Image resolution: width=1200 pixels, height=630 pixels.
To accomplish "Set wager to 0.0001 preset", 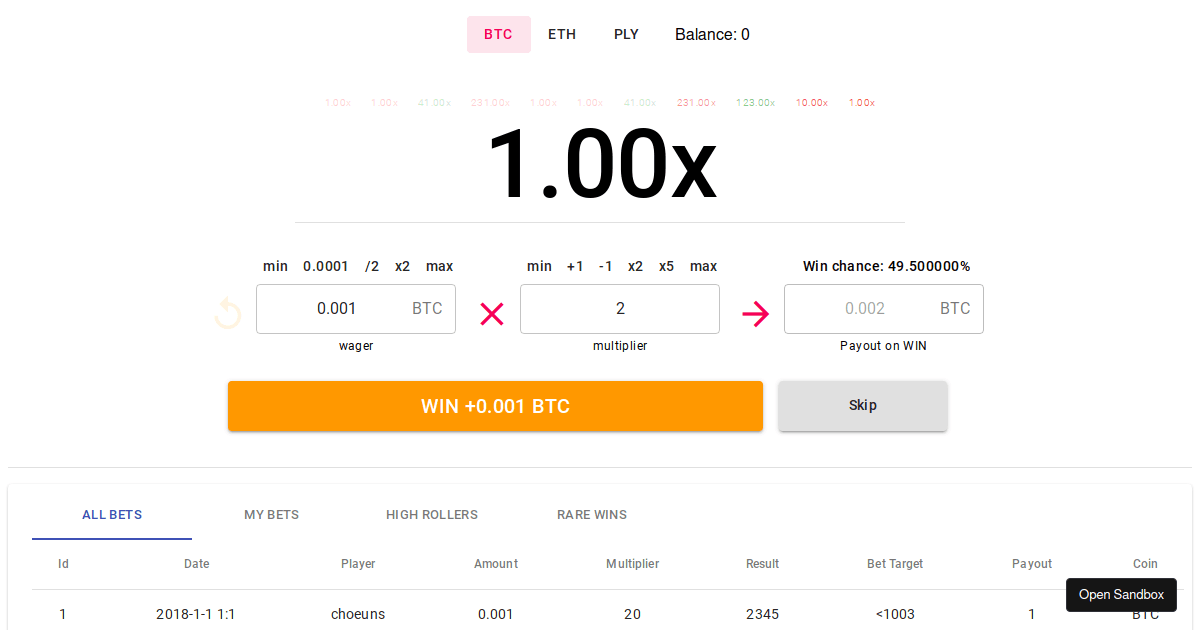I will tap(326, 266).
